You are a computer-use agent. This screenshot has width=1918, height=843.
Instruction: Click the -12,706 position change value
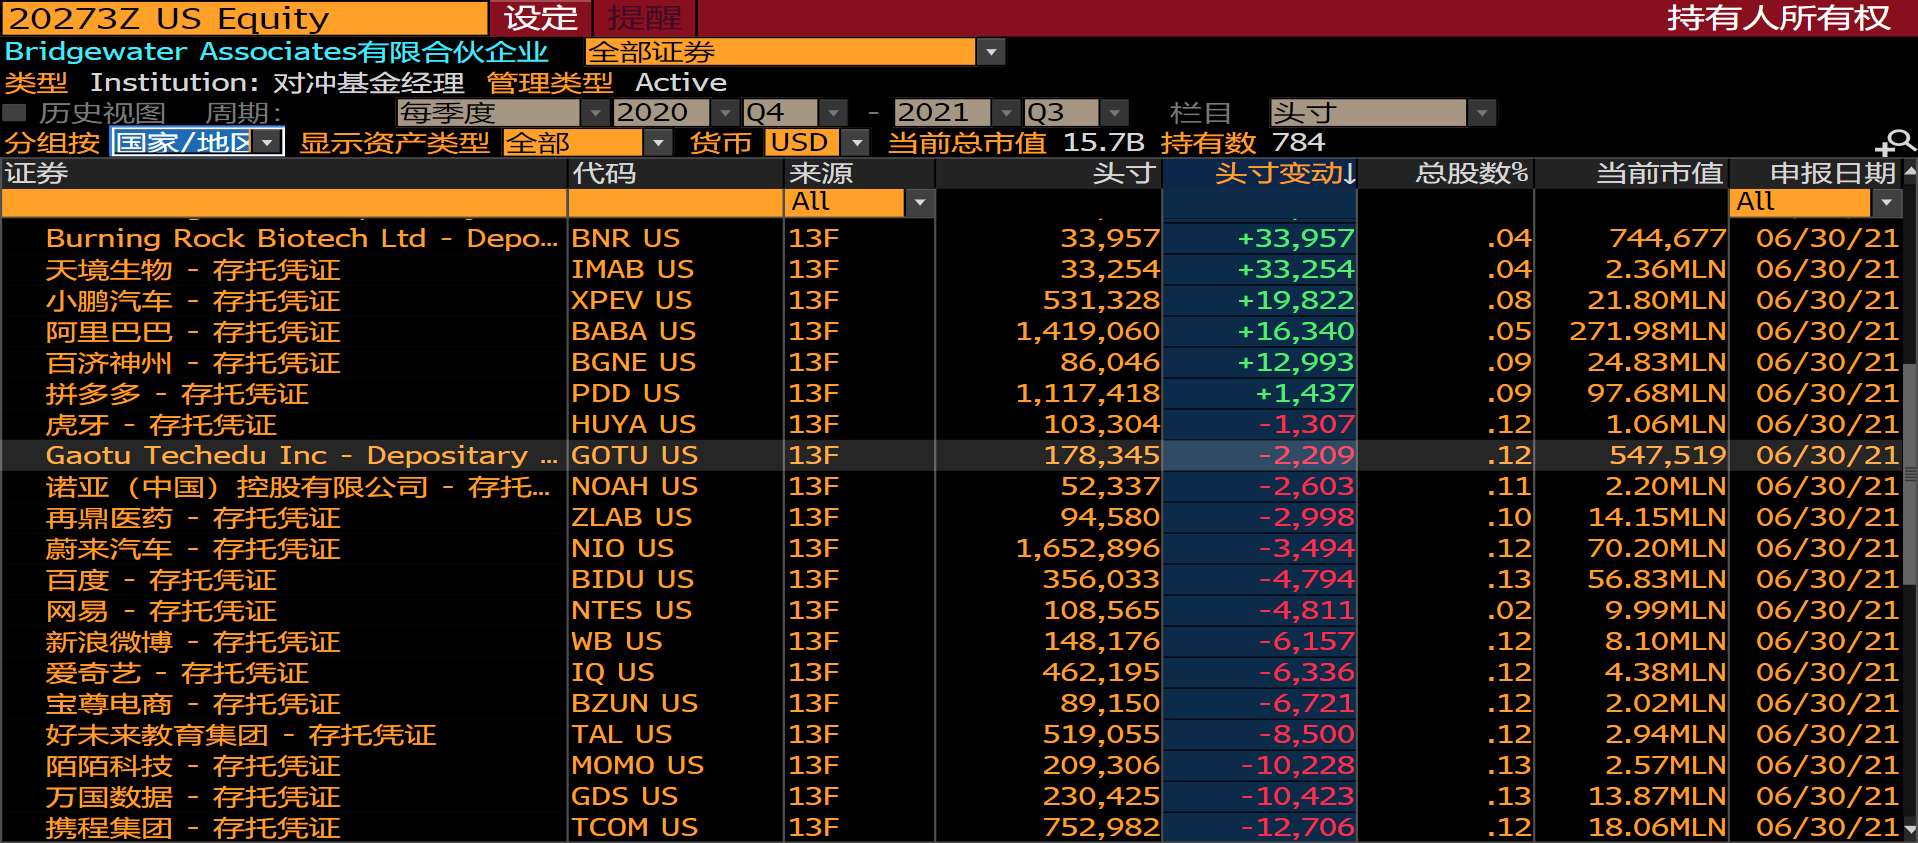pyautogui.click(x=1298, y=828)
